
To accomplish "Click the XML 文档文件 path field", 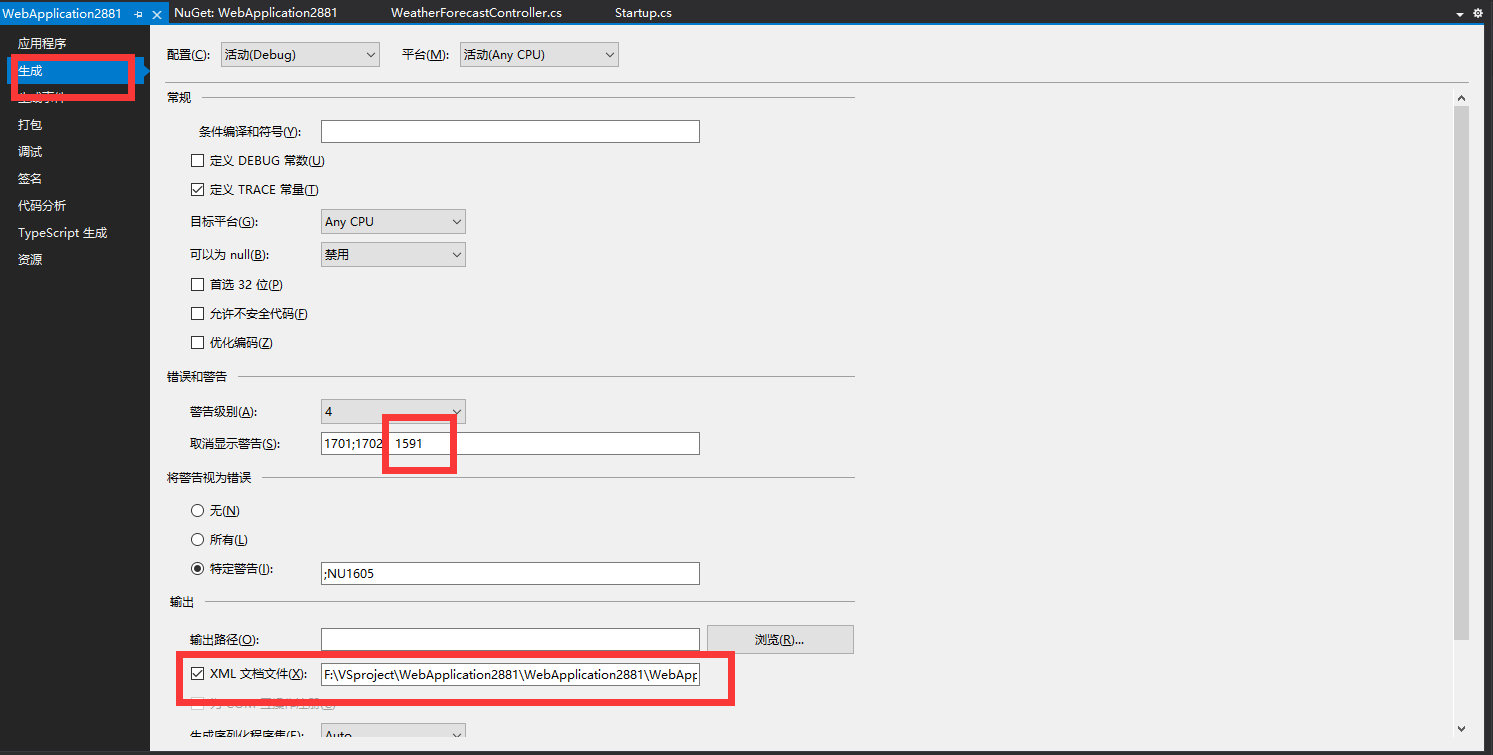I will (x=510, y=675).
